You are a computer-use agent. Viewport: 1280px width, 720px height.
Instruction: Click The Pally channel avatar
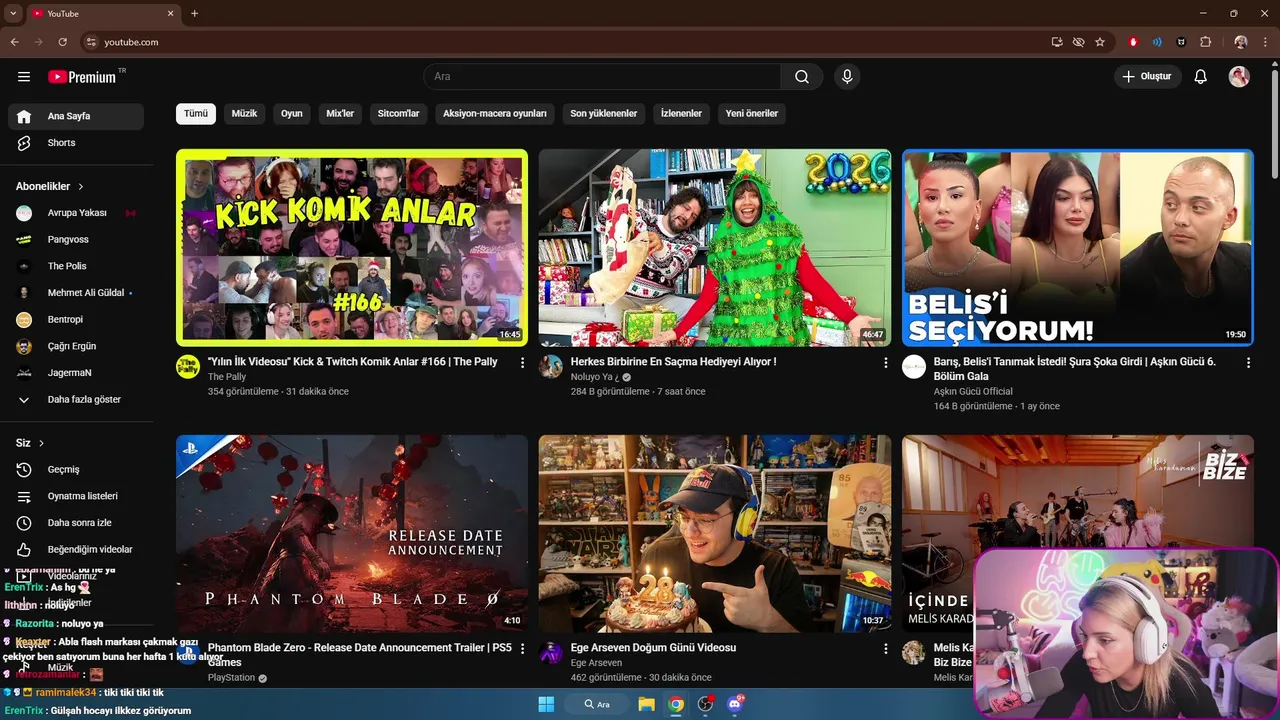click(188, 366)
